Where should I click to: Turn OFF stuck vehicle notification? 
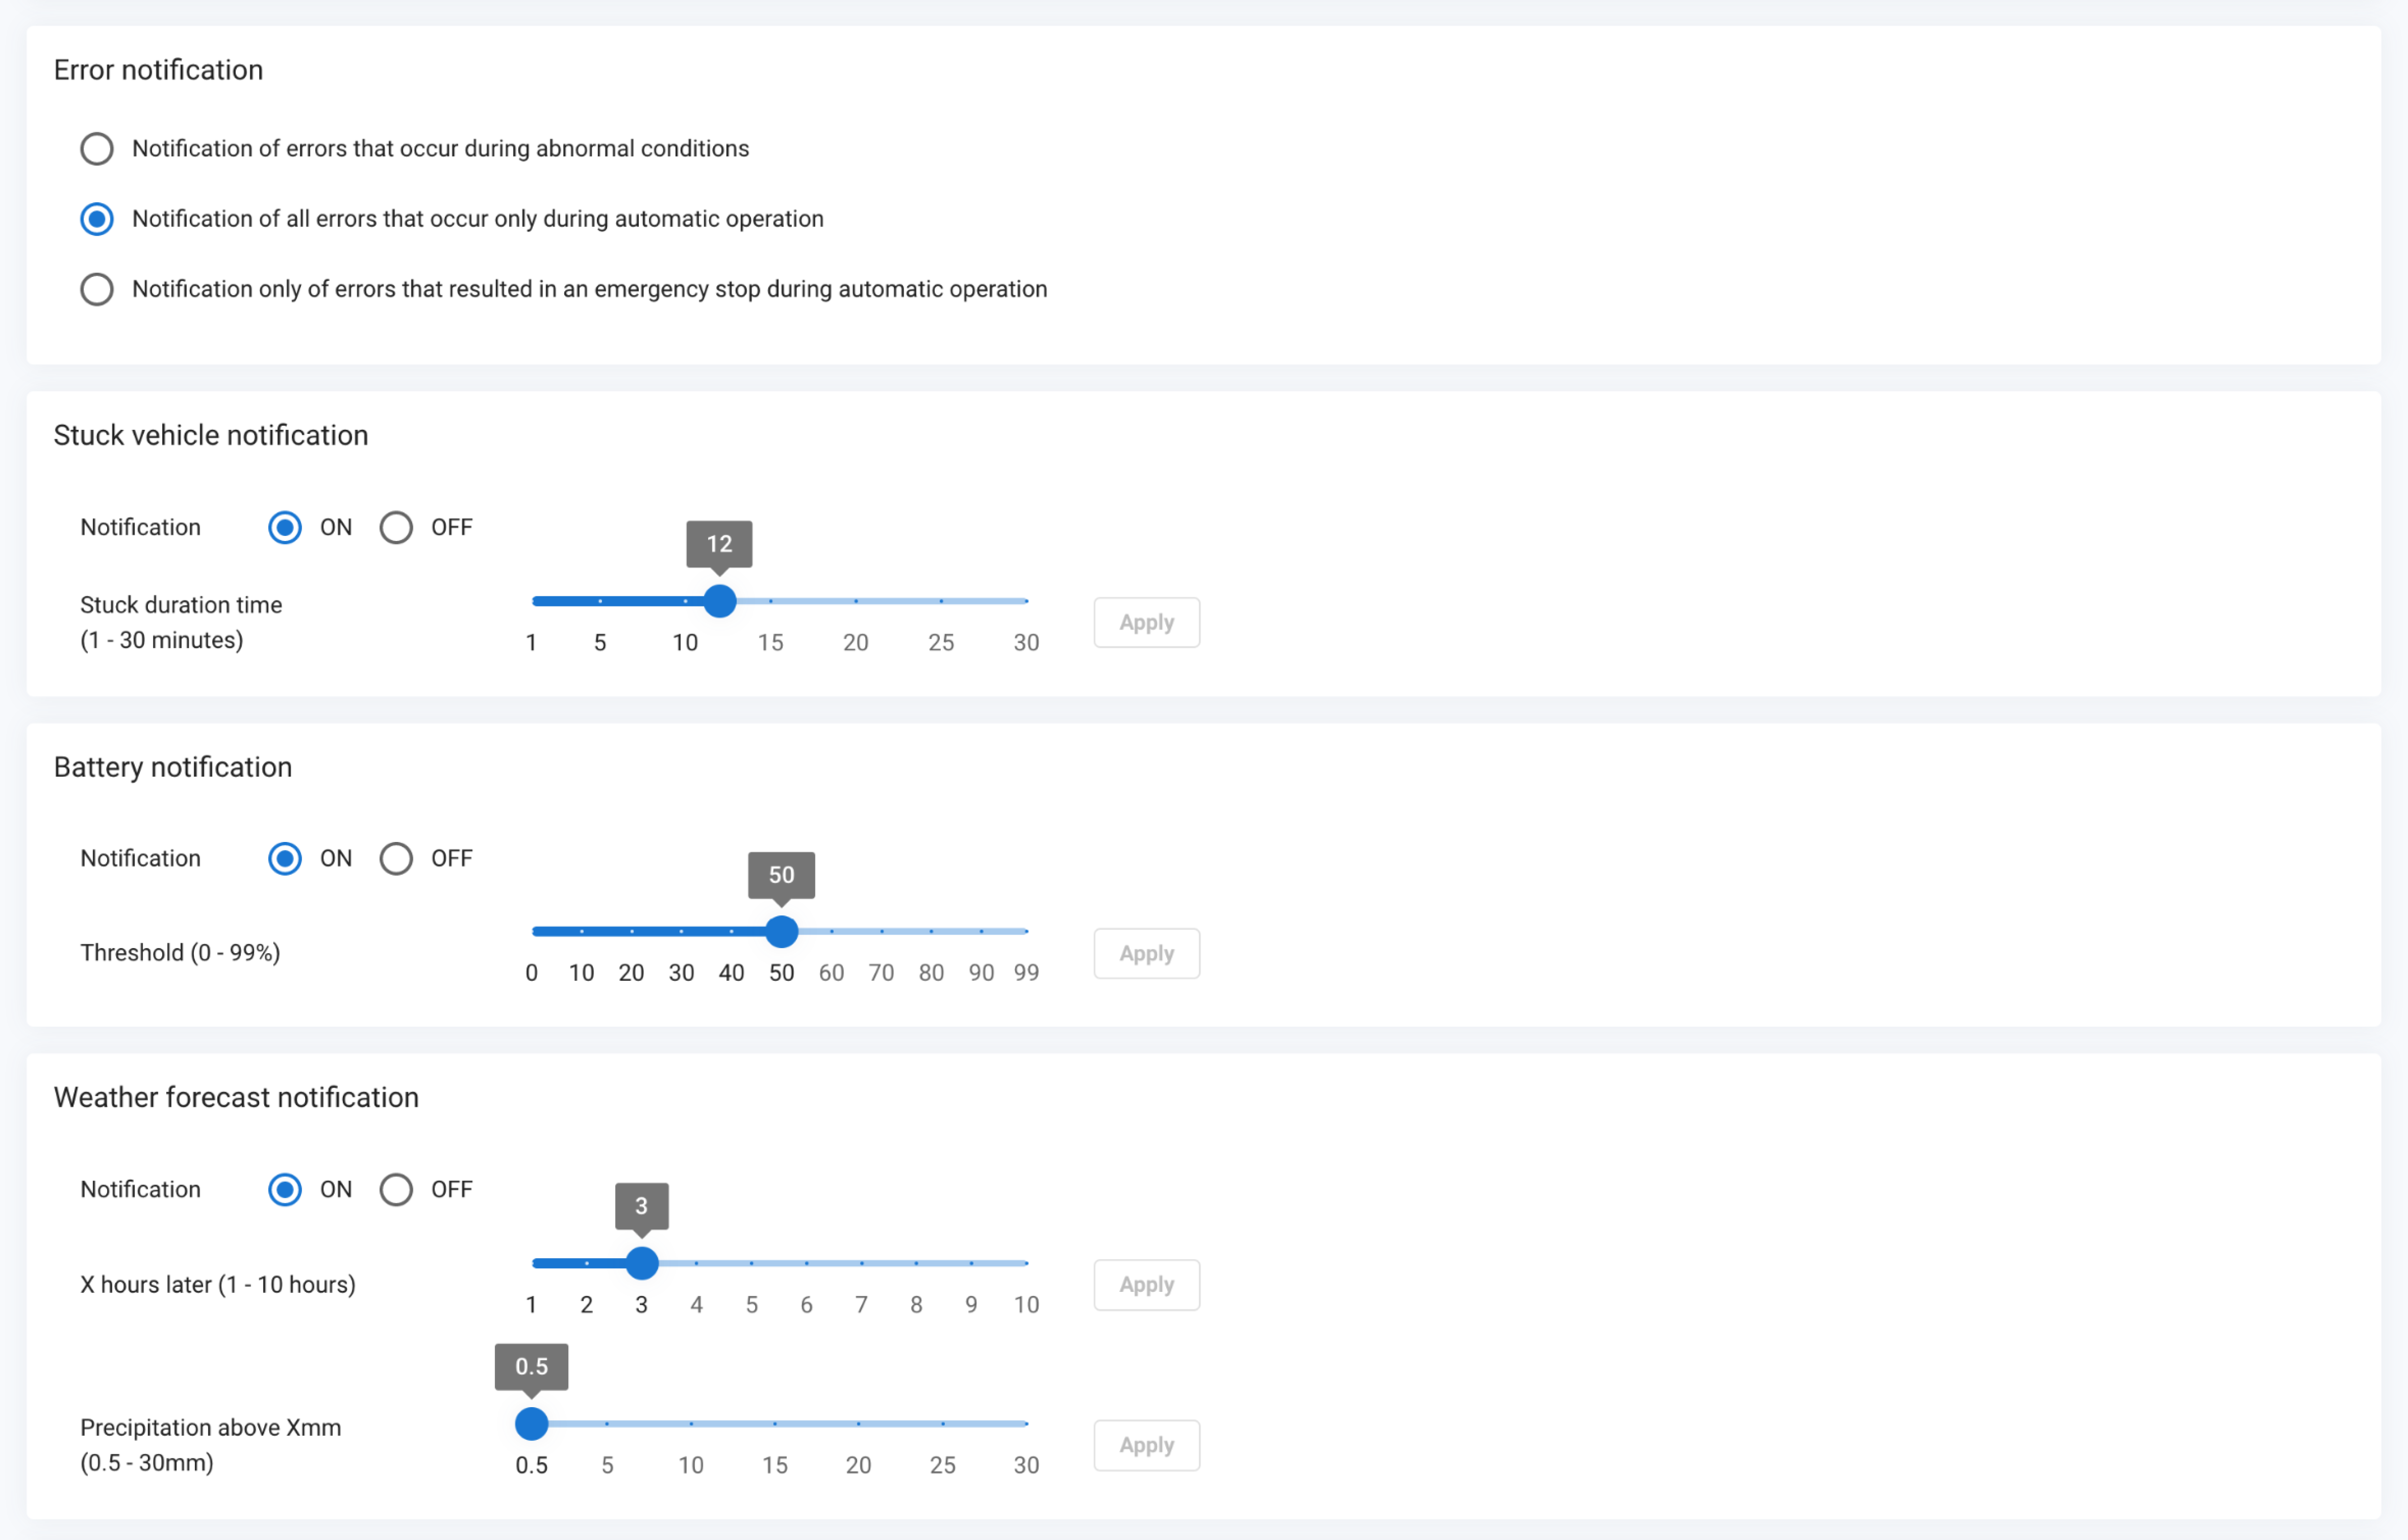[x=396, y=527]
